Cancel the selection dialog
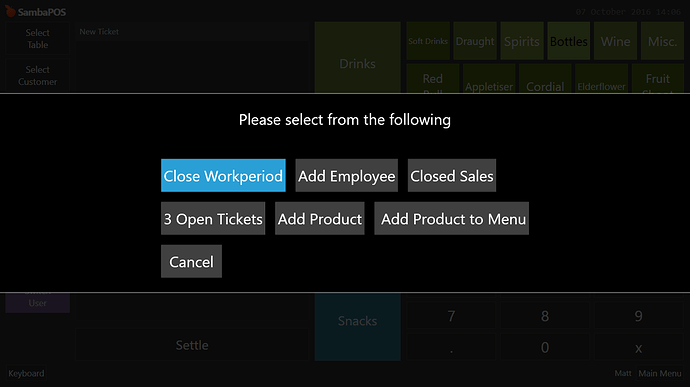The width and height of the screenshot is (690, 387). [191, 261]
